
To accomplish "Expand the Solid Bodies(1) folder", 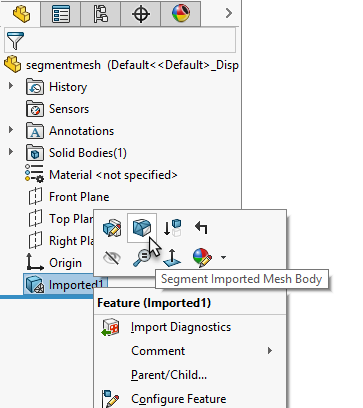I will [x=11, y=152].
